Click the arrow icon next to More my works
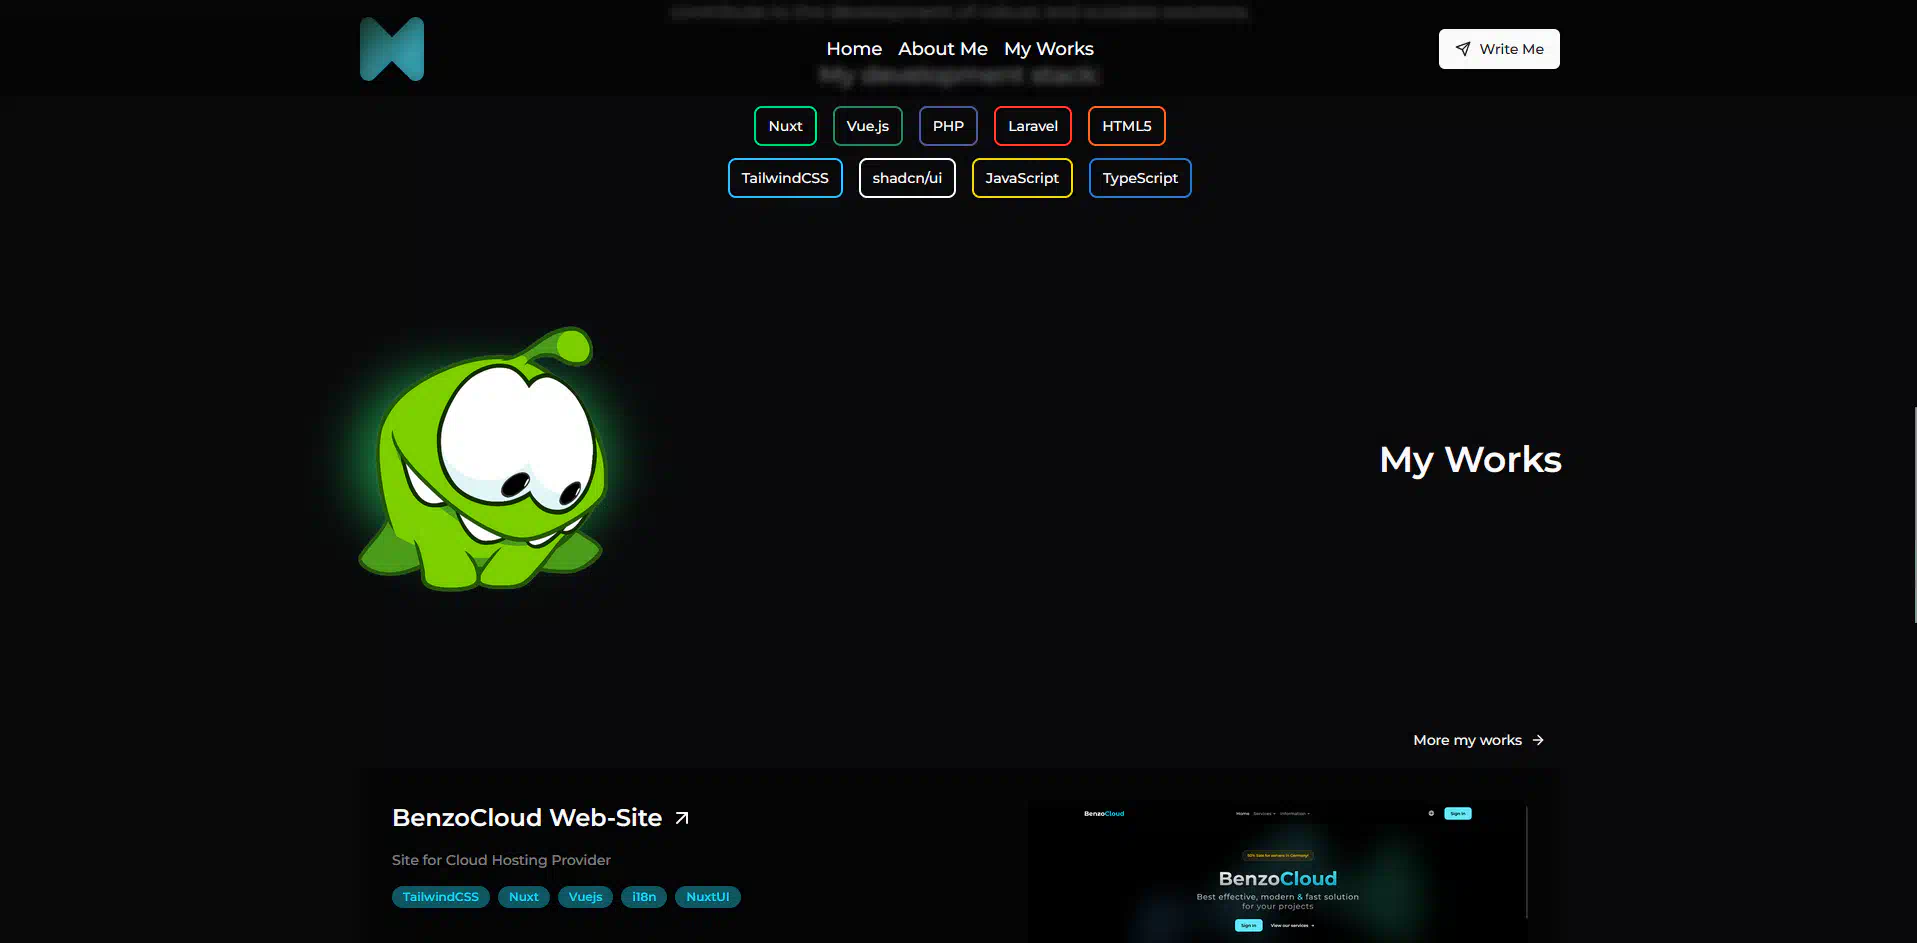The image size is (1917, 943). pyautogui.click(x=1538, y=740)
